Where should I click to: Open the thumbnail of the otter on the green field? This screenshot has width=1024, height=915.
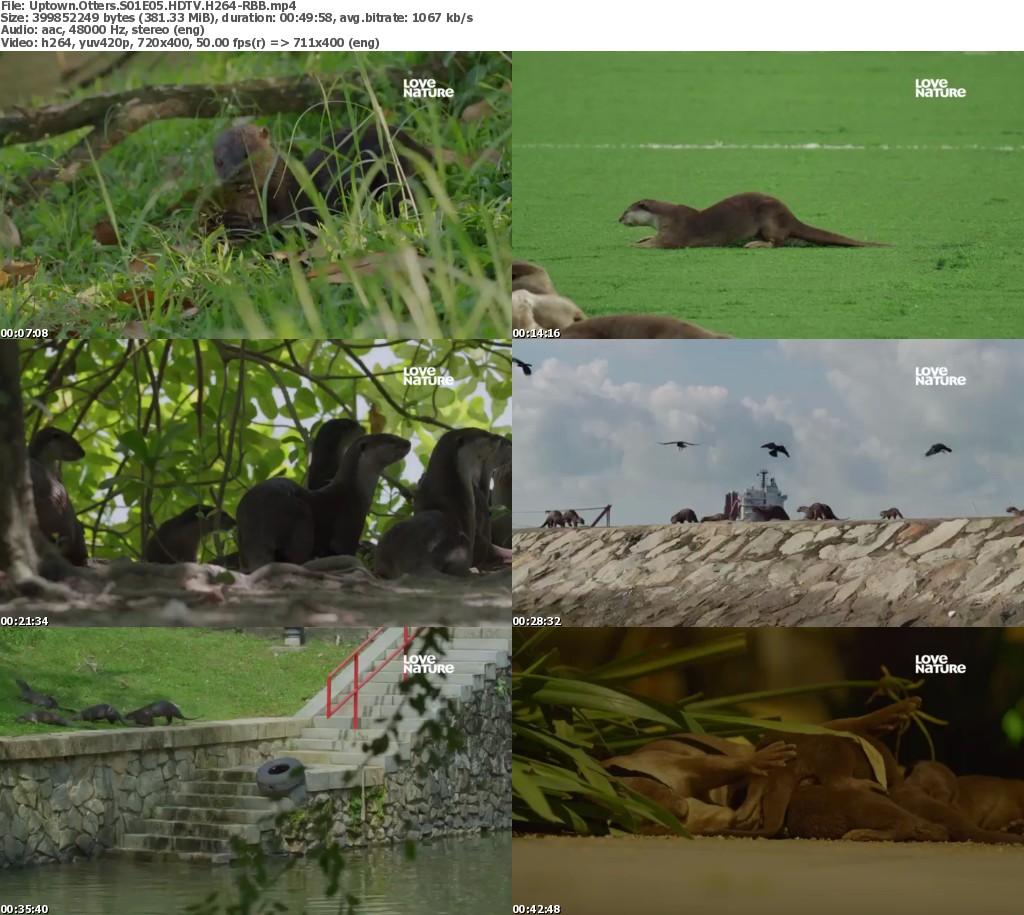point(768,195)
